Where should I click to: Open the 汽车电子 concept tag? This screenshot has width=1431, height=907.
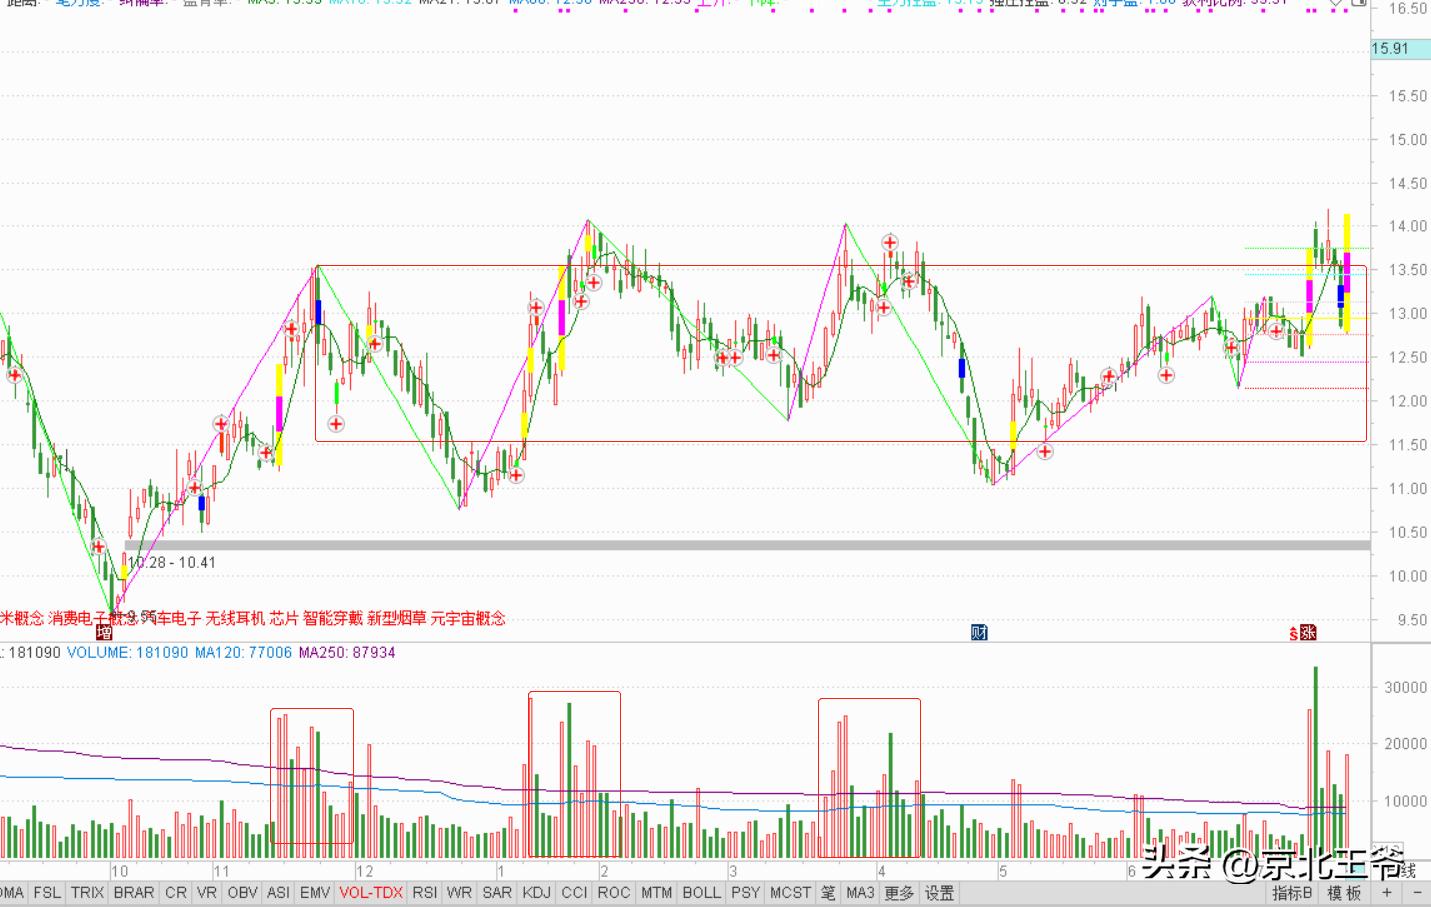click(x=171, y=618)
